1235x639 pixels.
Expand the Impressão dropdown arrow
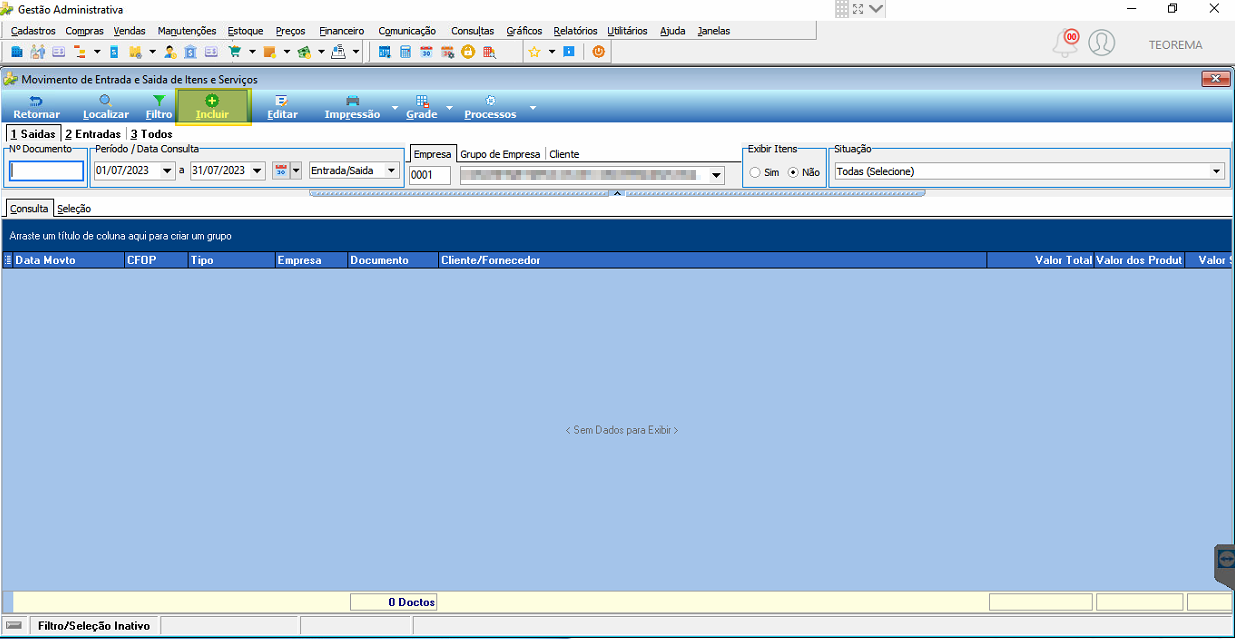click(x=394, y=107)
